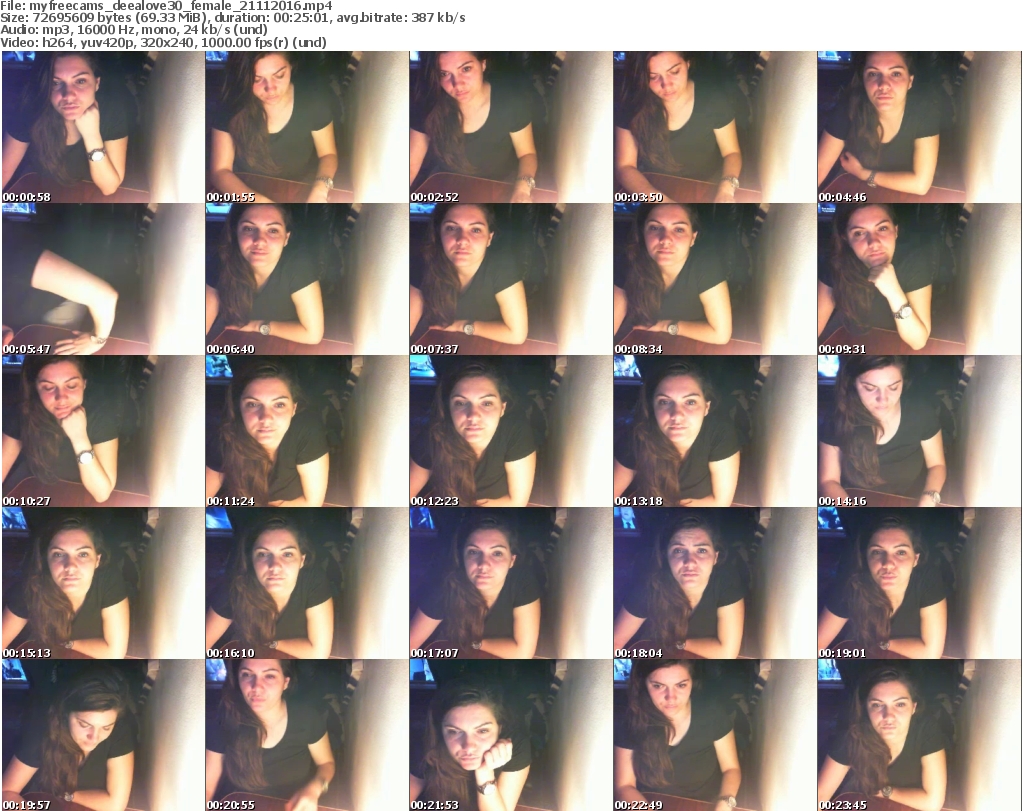This screenshot has width=1024, height=811.
Task: Click the Size and duration info line
Action: coord(233,18)
